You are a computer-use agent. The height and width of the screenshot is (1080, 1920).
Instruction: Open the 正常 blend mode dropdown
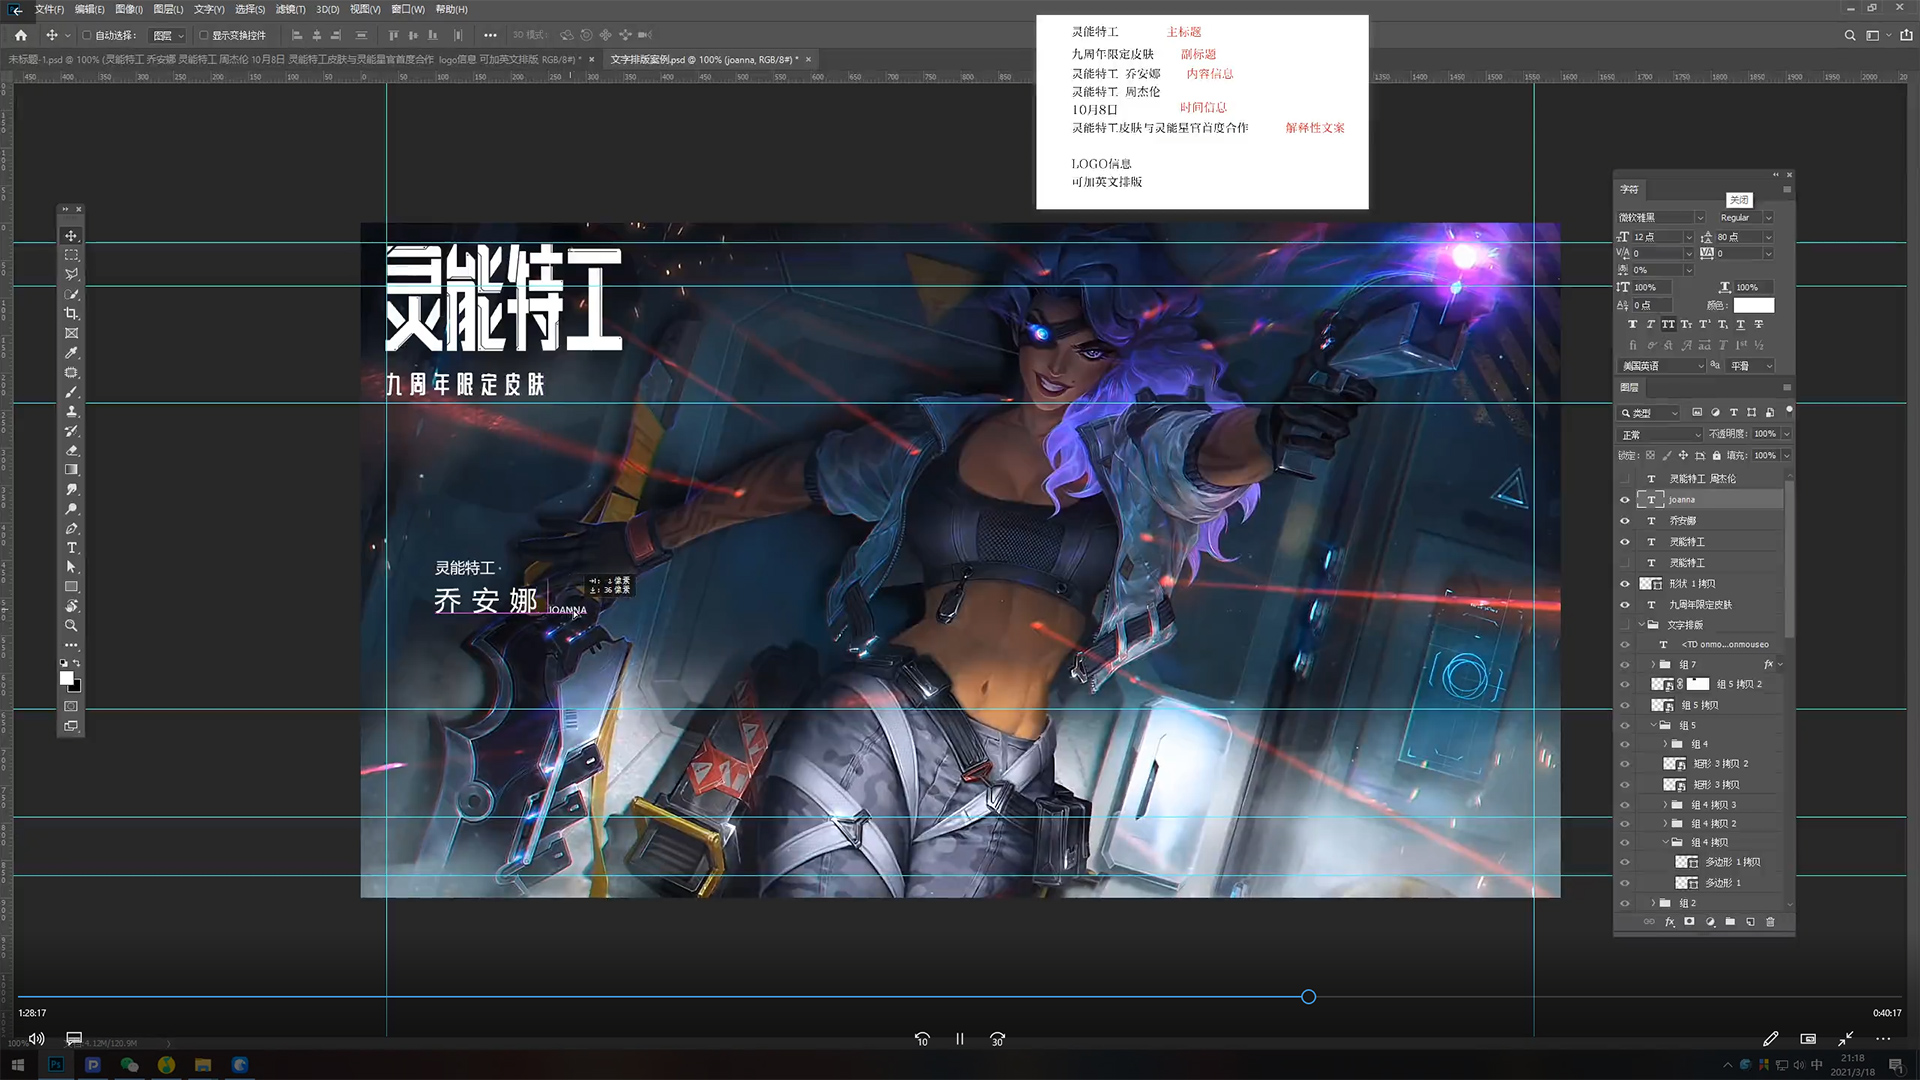point(1660,435)
